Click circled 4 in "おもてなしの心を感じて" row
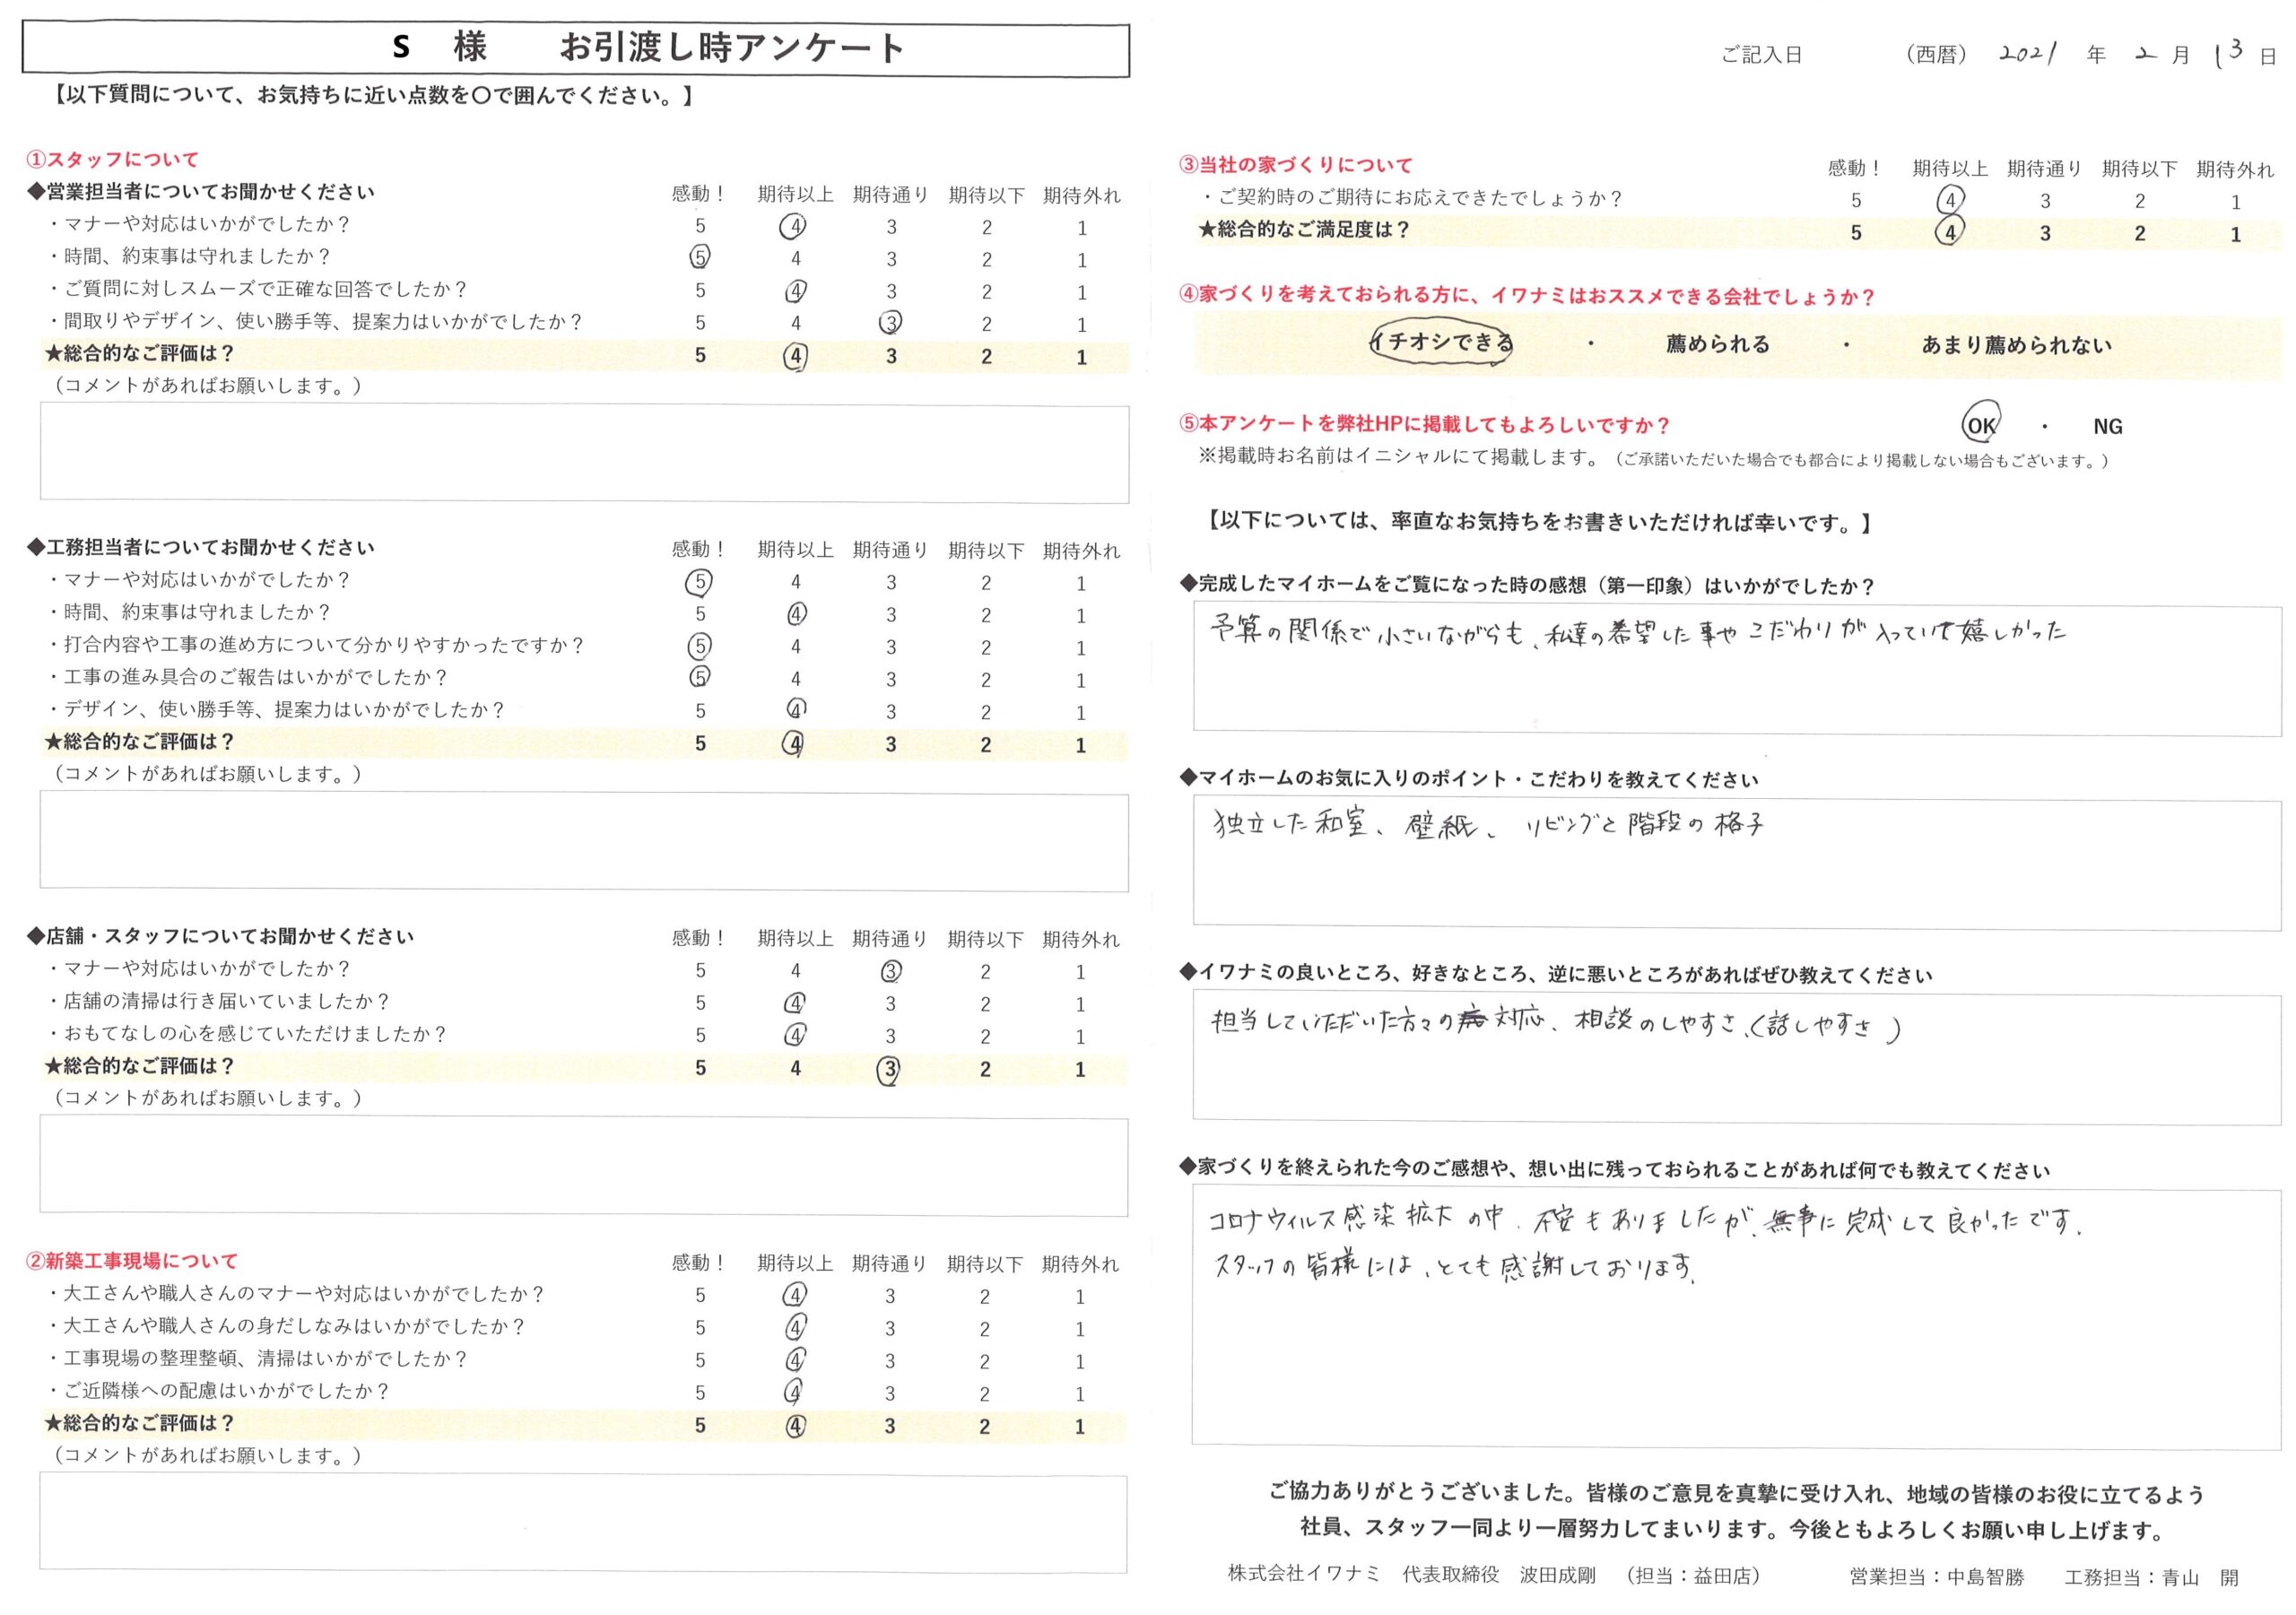 [x=796, y=1035]
